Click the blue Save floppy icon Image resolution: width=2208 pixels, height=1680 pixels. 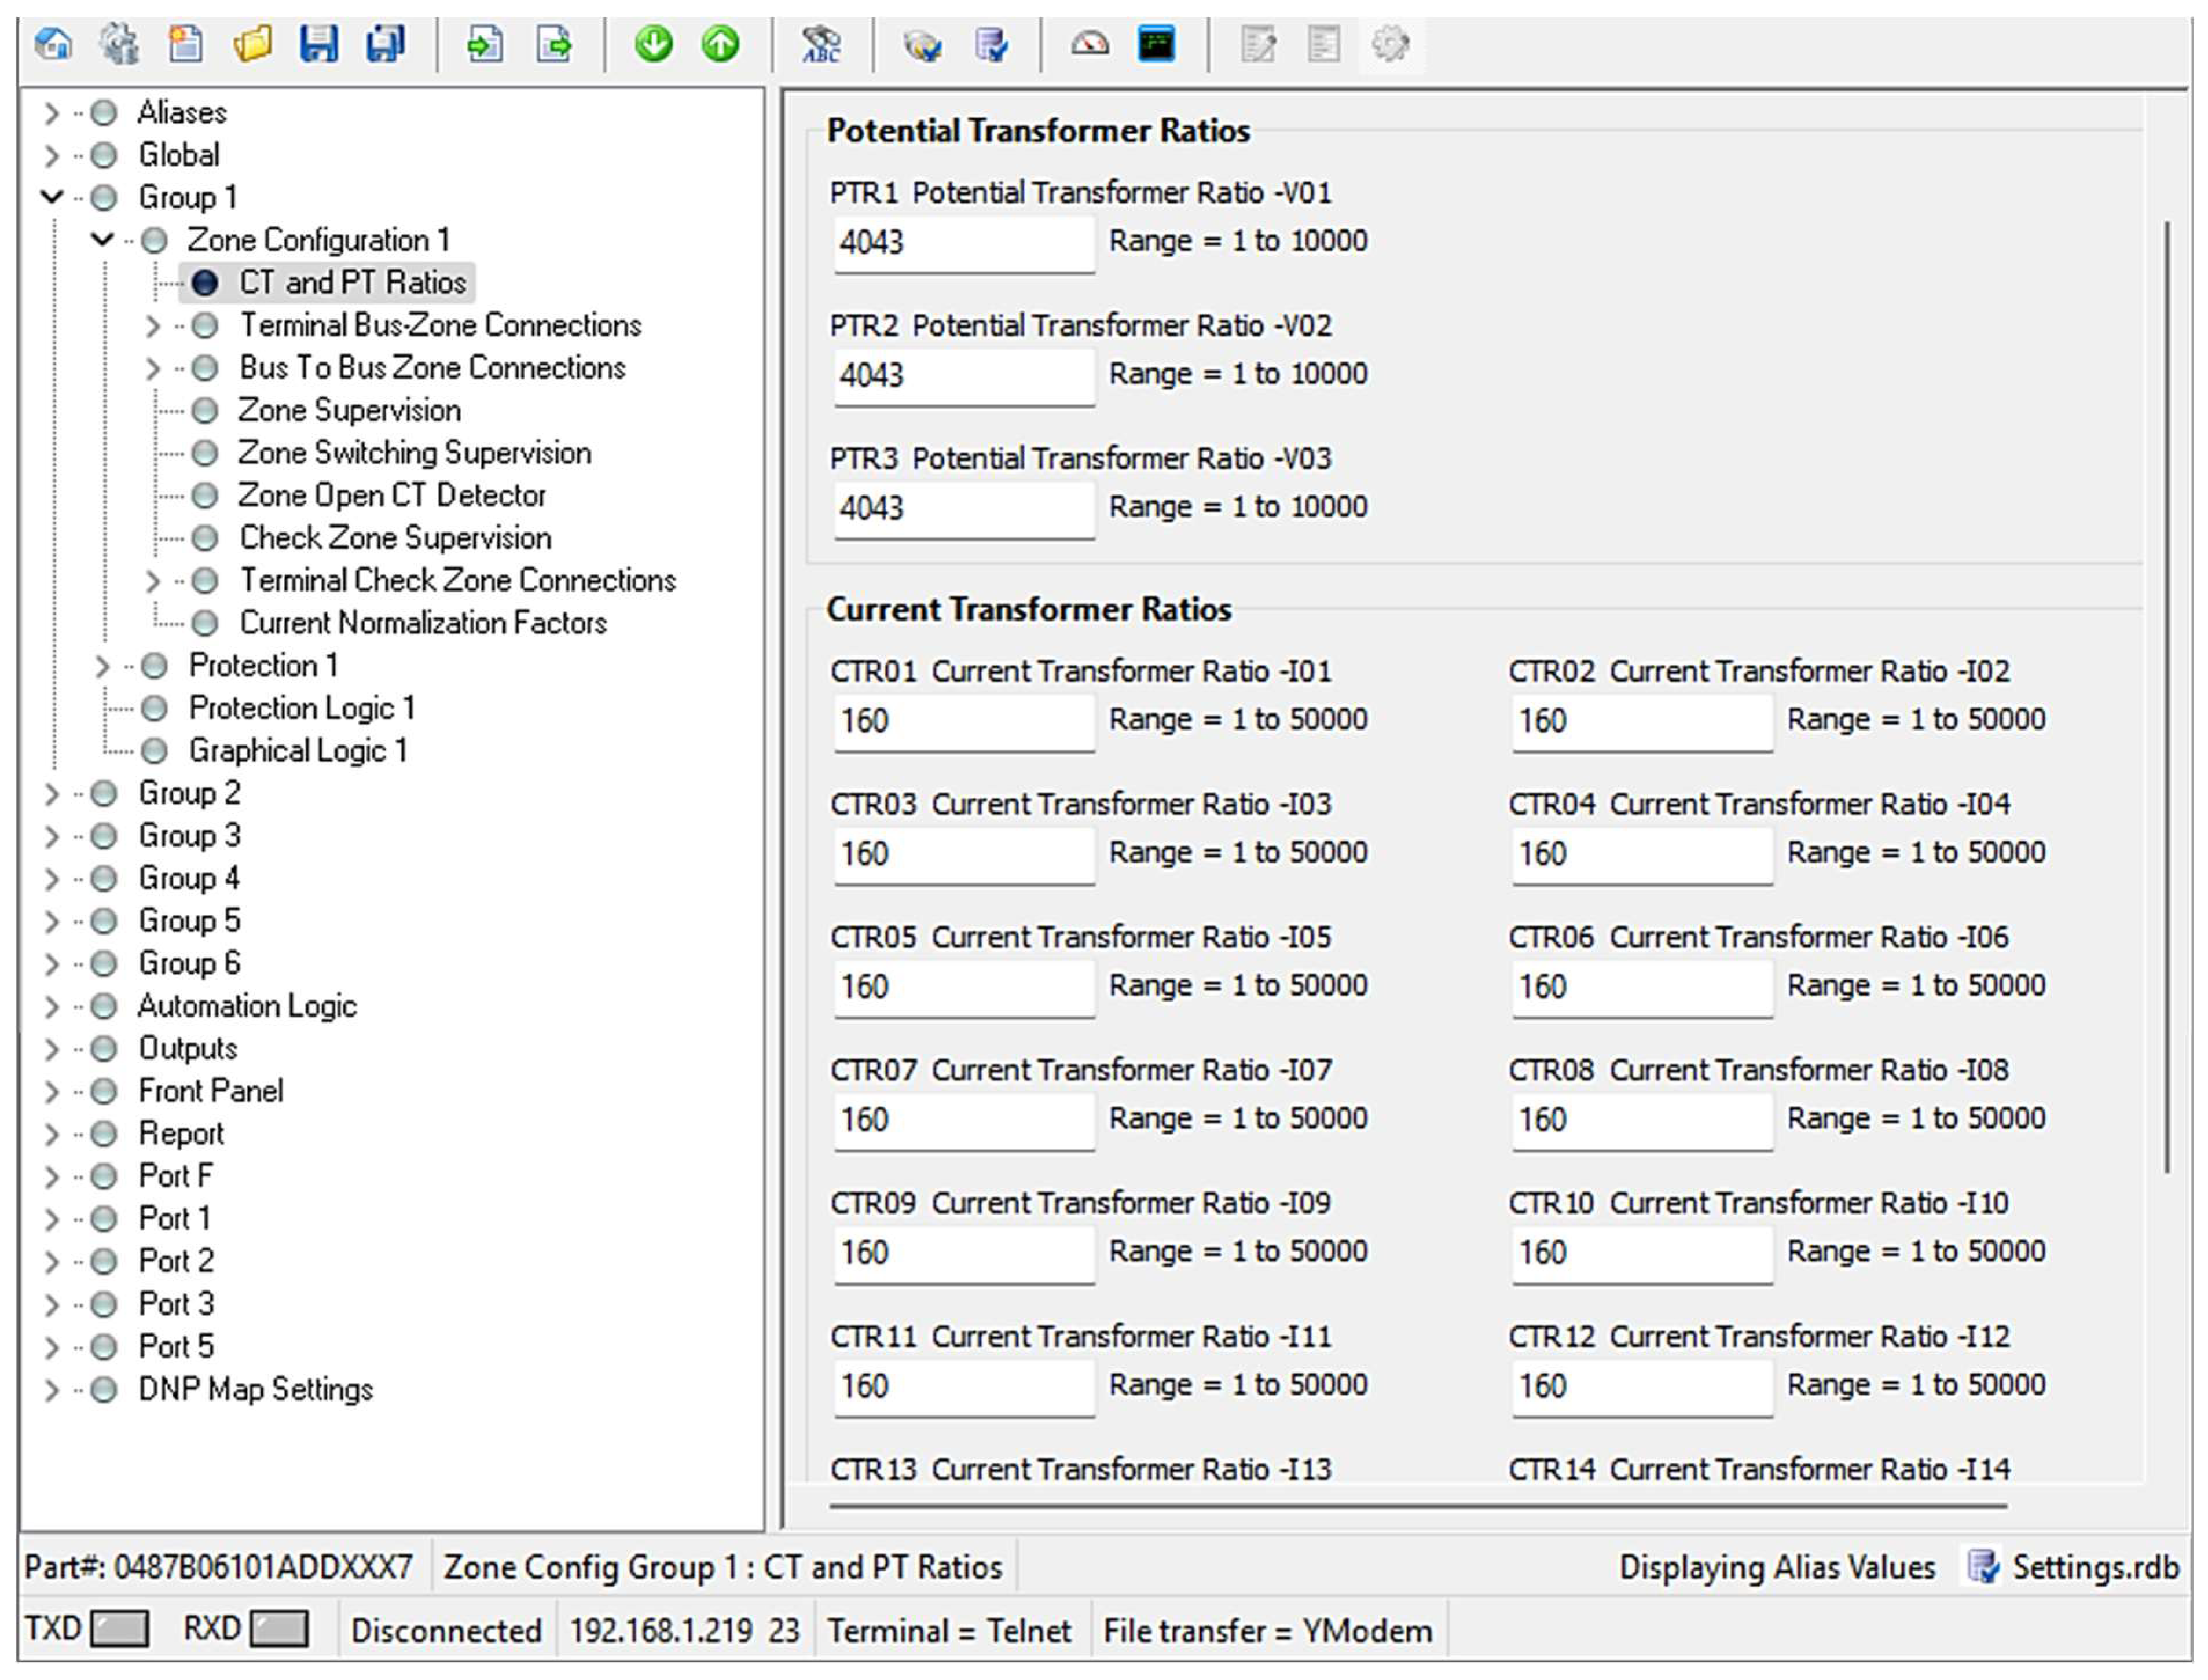pyautogui.click(x=318, y=44)
